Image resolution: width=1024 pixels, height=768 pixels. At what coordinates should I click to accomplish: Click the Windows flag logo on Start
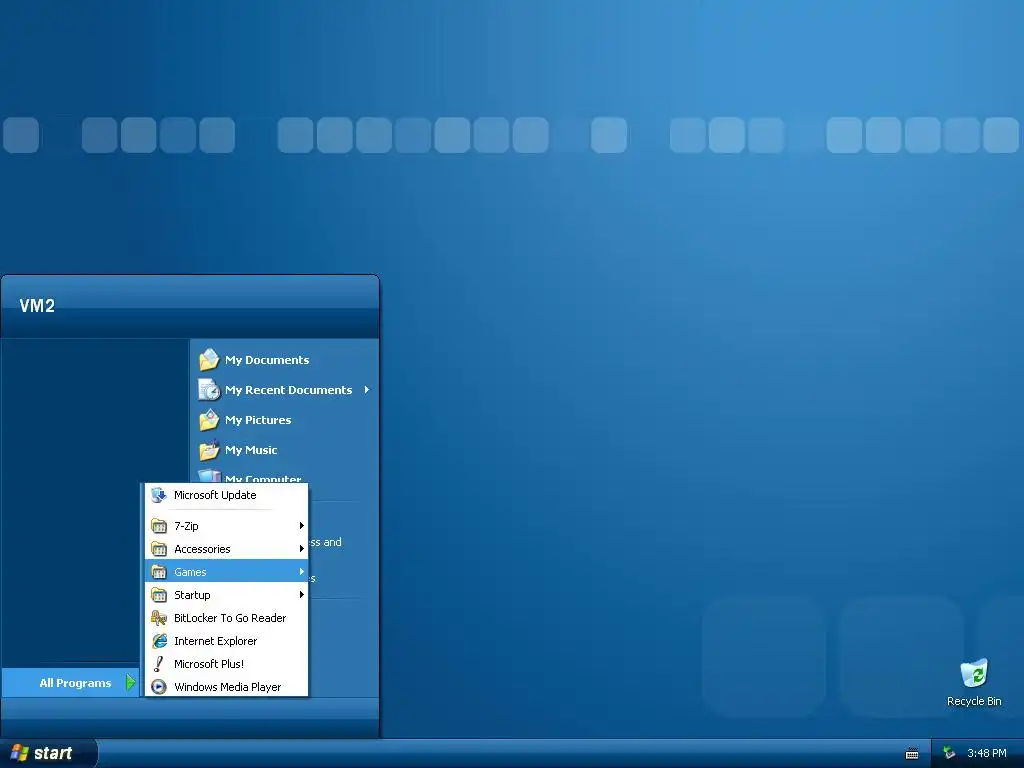[x=20, y=753]
